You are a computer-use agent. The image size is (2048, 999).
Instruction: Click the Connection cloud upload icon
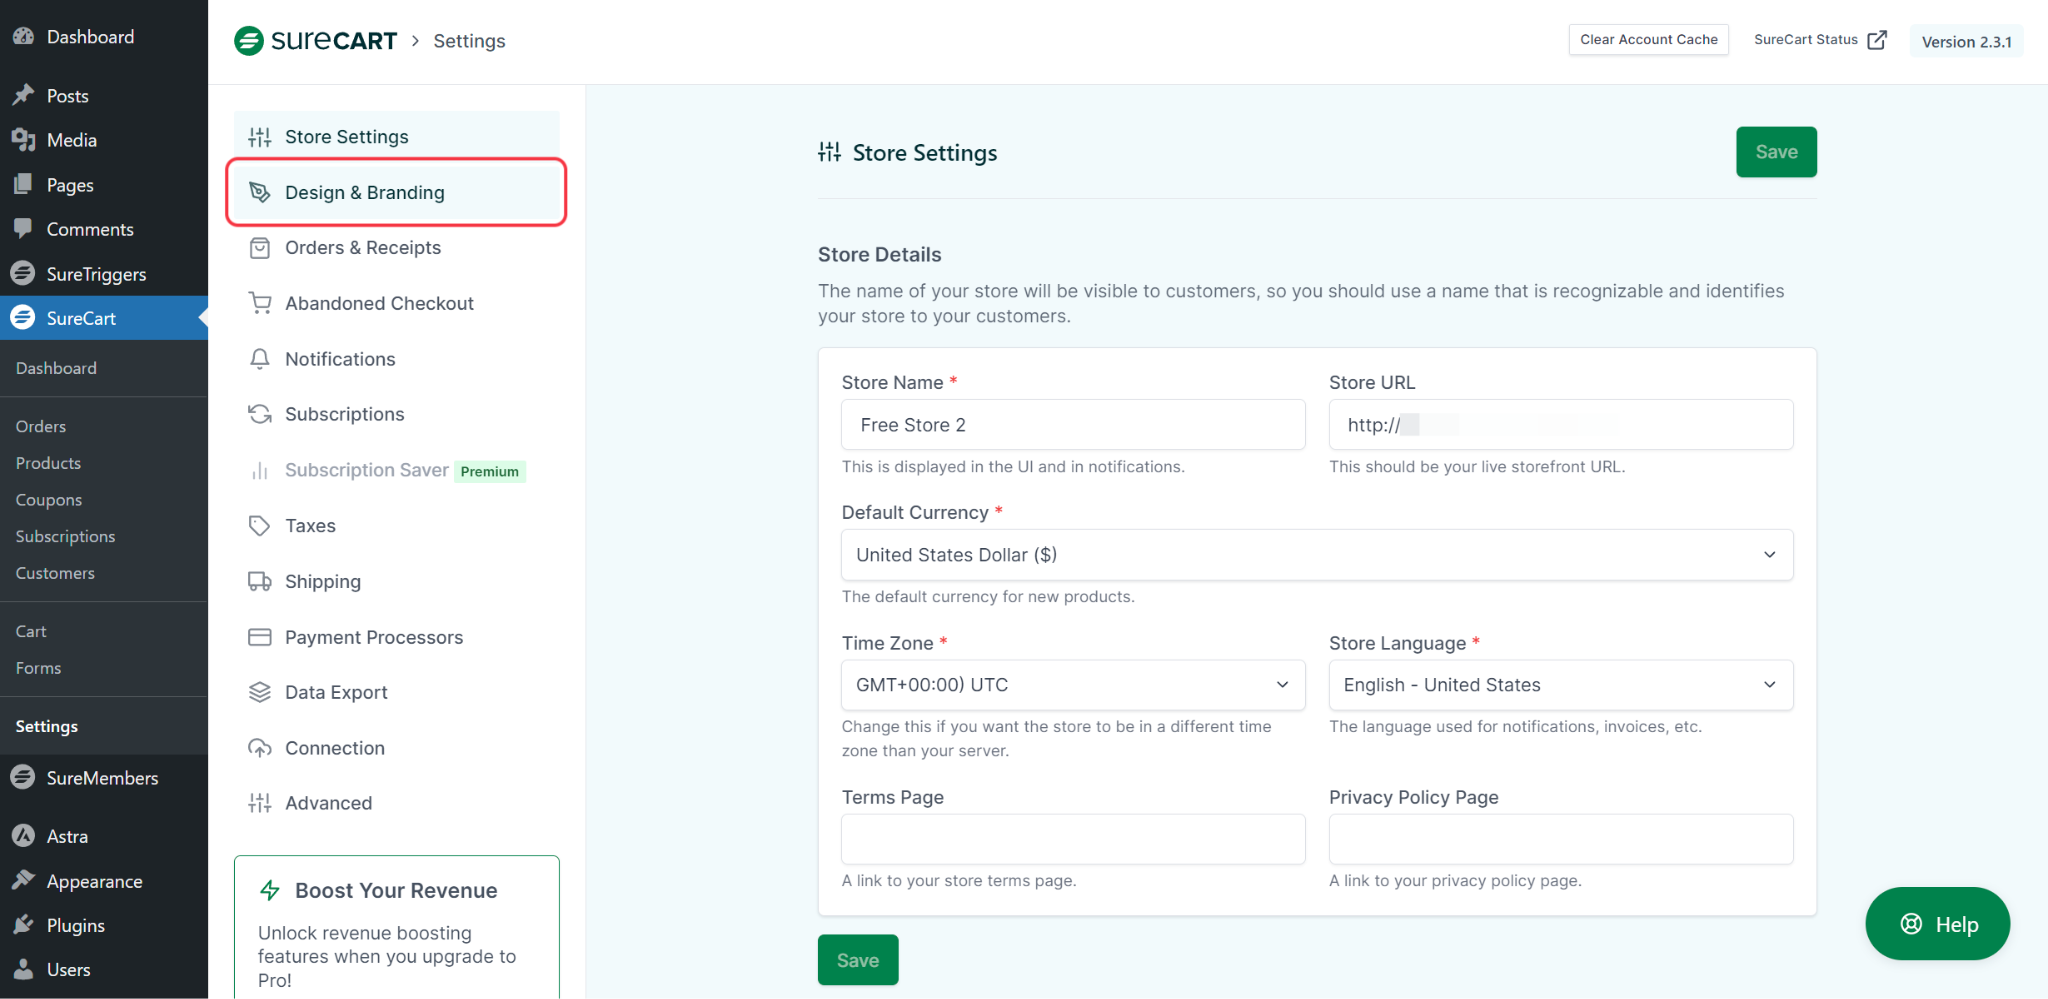point(260,748)
